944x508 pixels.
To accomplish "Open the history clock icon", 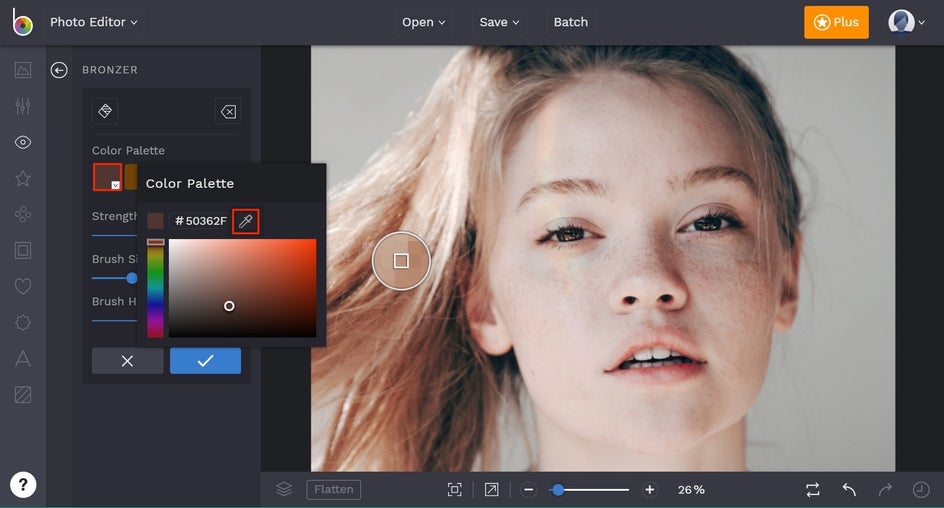I will [921, 490].
